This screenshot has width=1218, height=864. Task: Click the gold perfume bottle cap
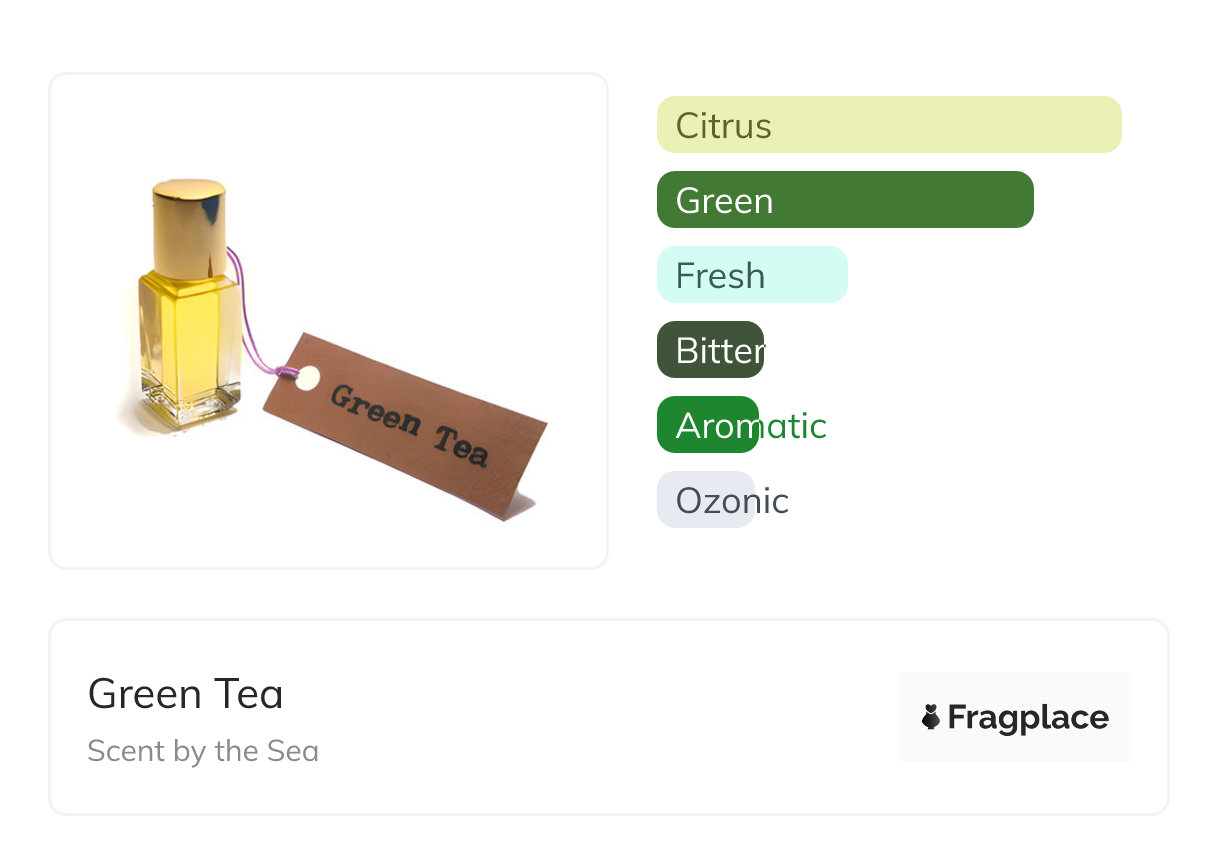pos(188,226)
